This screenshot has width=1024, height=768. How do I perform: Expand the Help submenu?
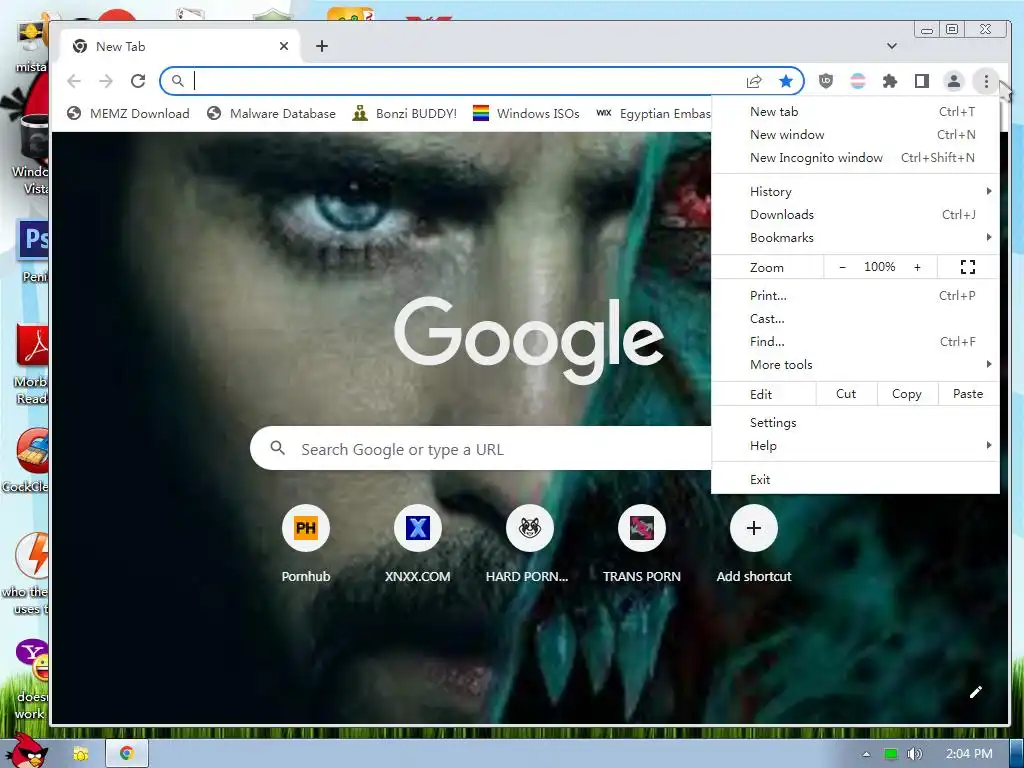click(856, 445)
